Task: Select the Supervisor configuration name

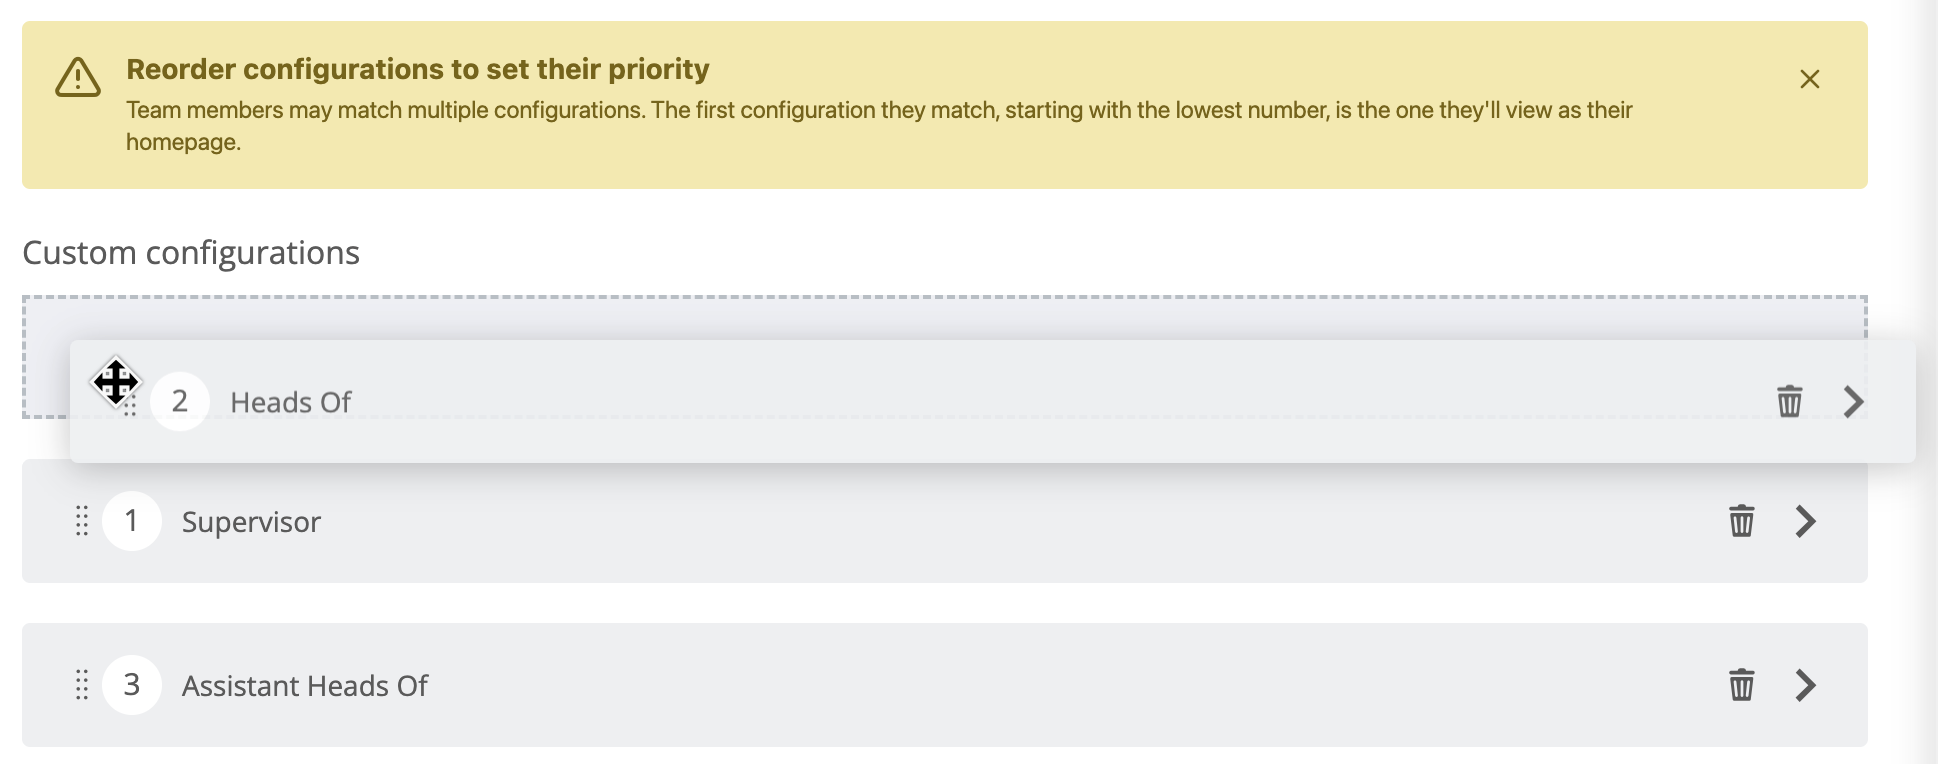Action: (251, 522)
